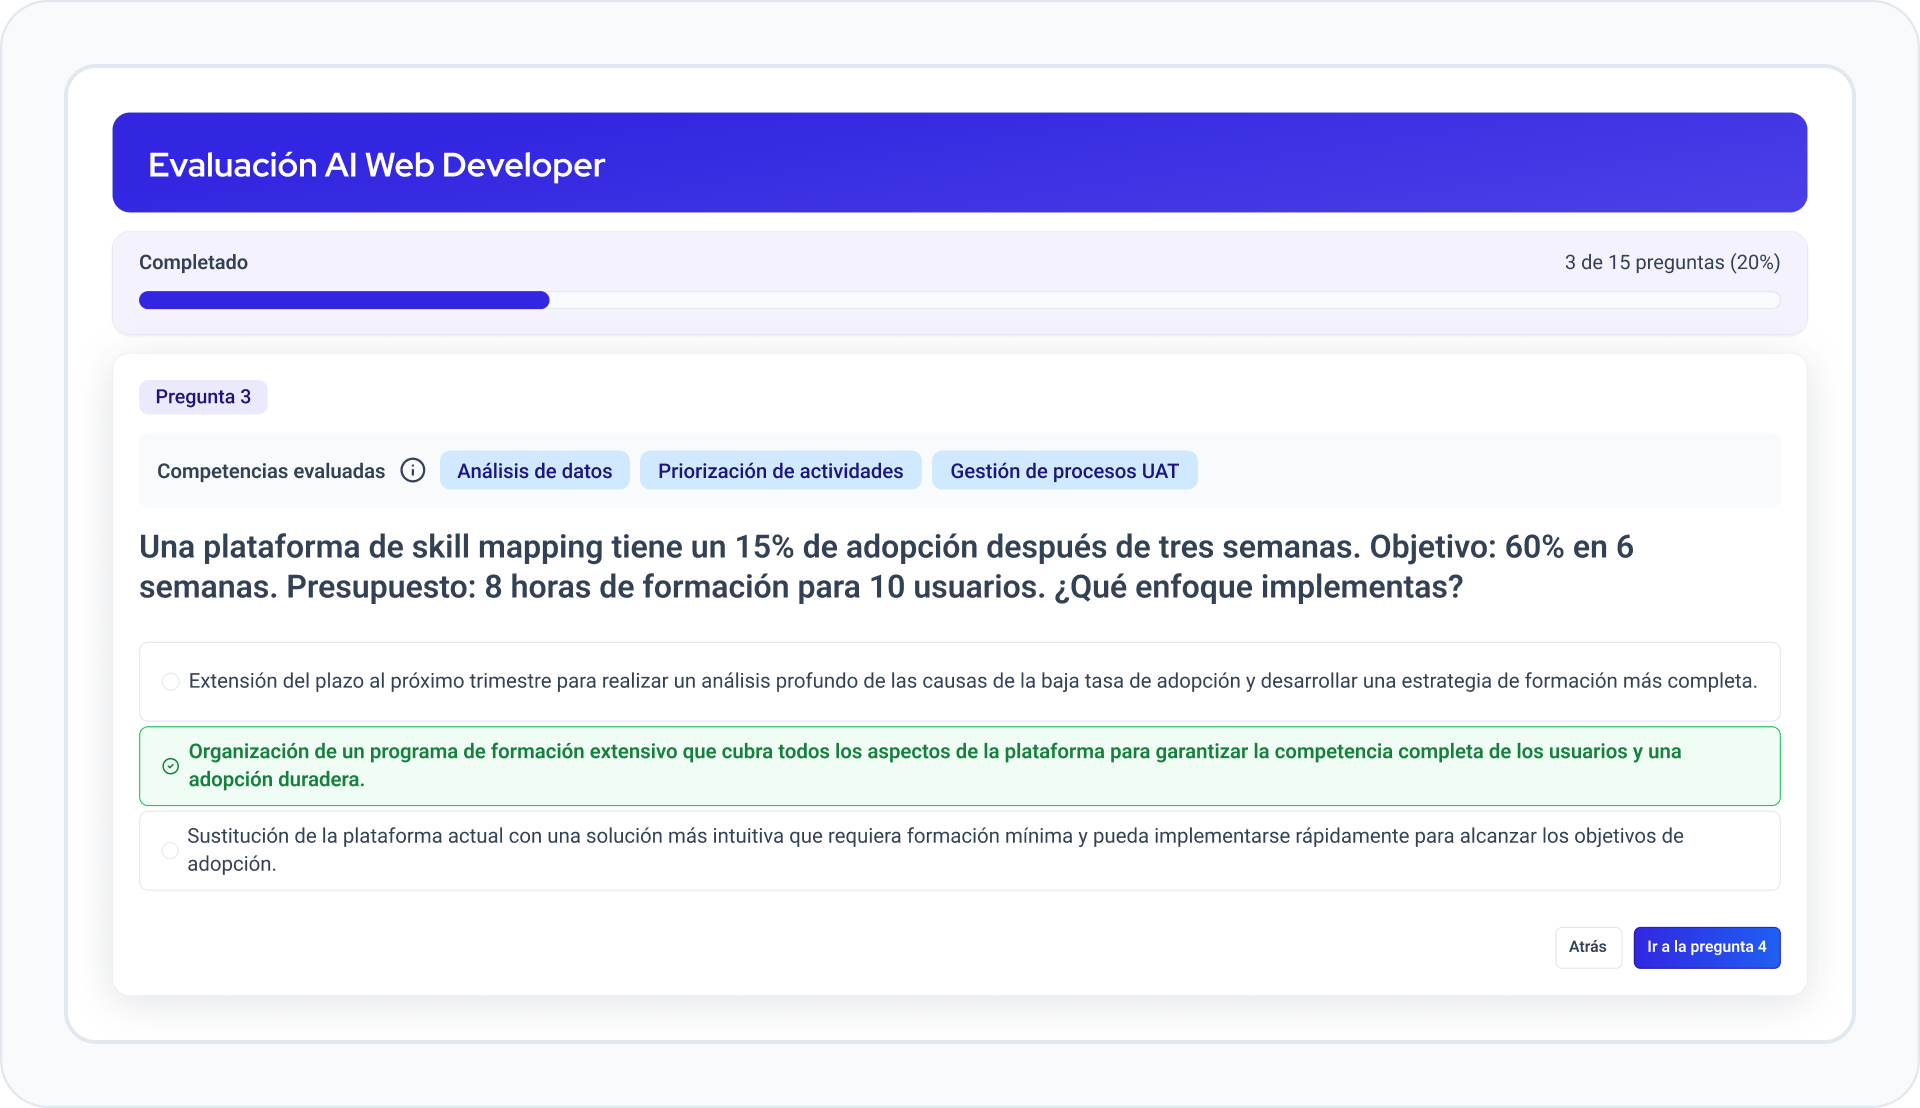Click the empty part of the progress bar
Image resolution: width=1920 pixels, height=1108 pixels.
(1165, 300)
